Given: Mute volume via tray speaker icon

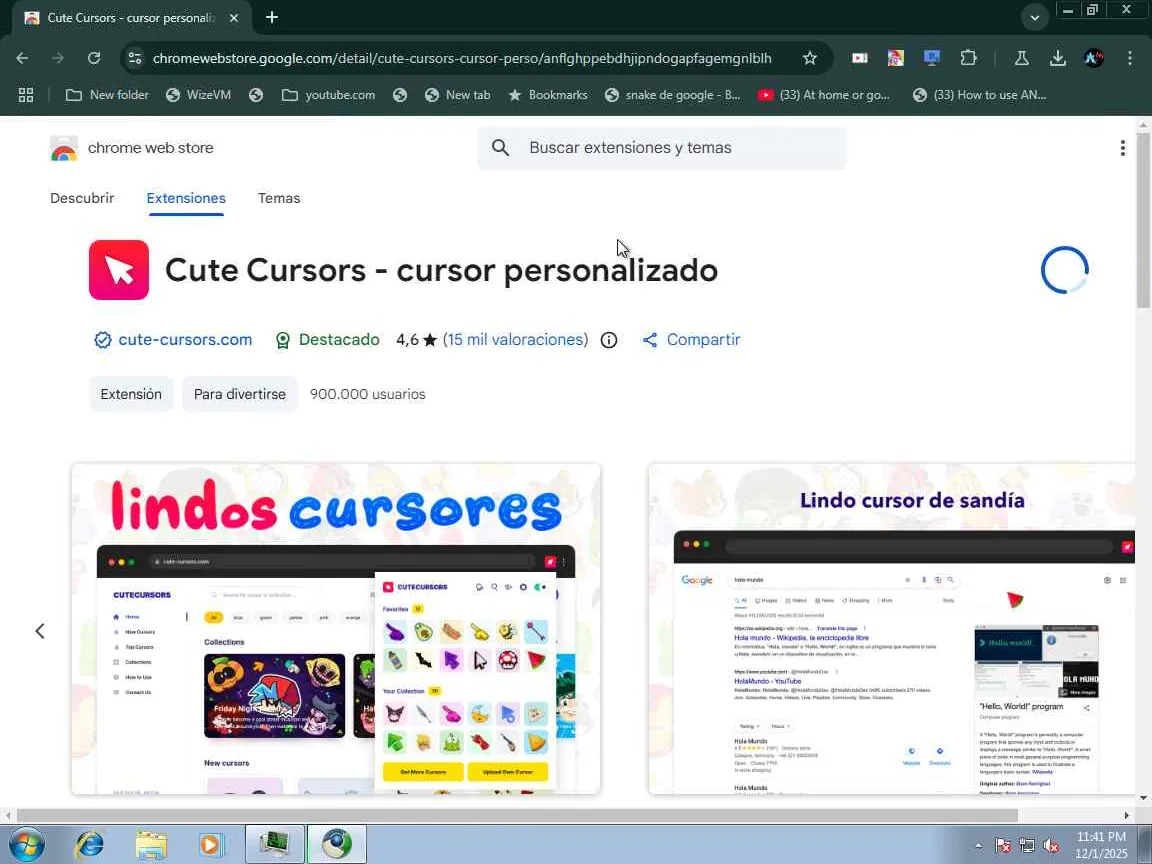Looking at the screenshot, I should pos(1051,846).
